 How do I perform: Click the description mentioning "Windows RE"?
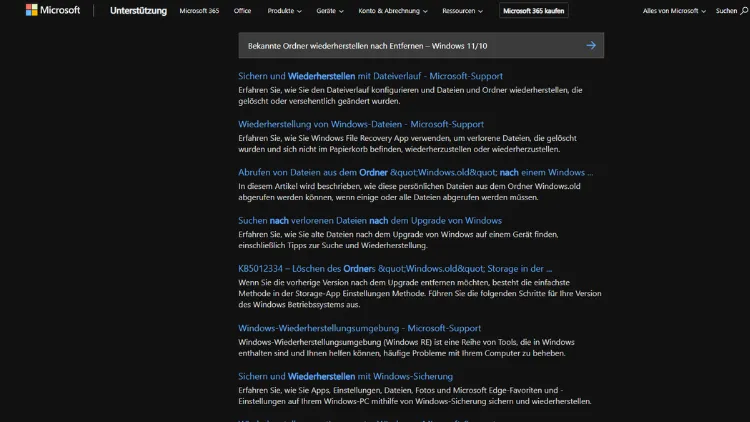point(406,347)
